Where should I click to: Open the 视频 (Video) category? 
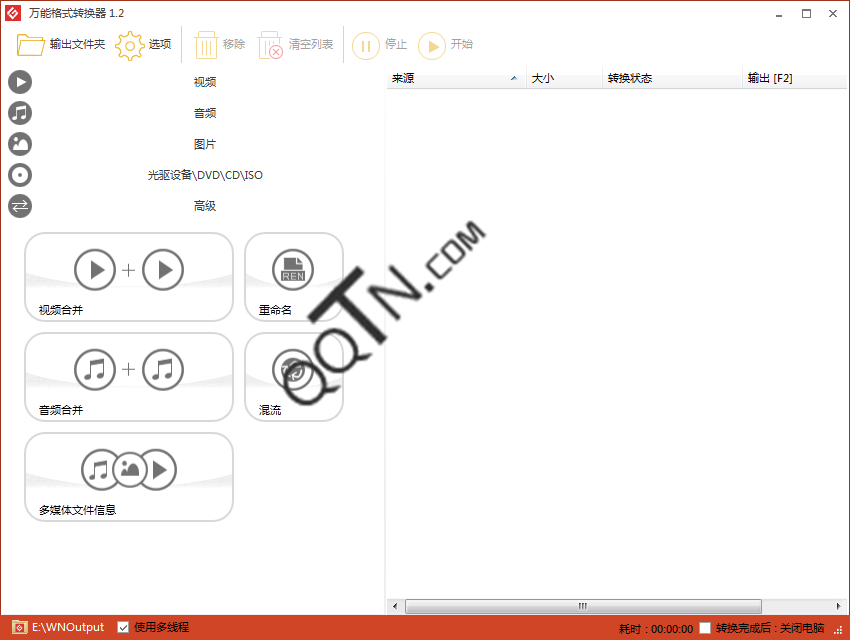click(x=204, y=82)
